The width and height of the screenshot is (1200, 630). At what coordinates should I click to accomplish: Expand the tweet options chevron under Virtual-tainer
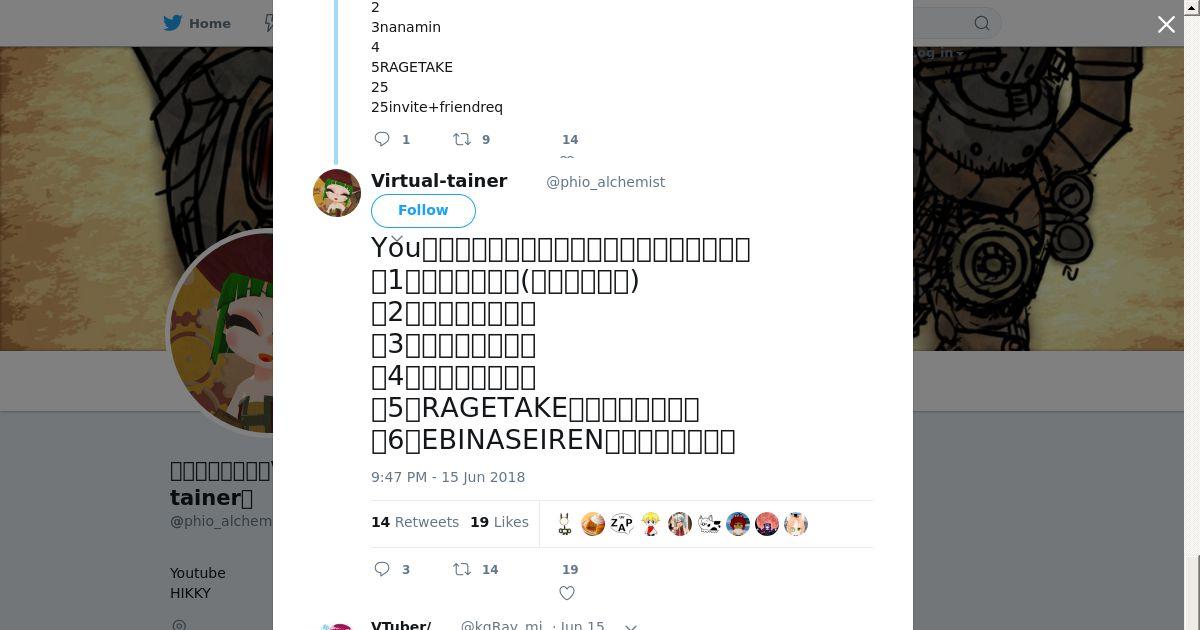coord(397,240)
